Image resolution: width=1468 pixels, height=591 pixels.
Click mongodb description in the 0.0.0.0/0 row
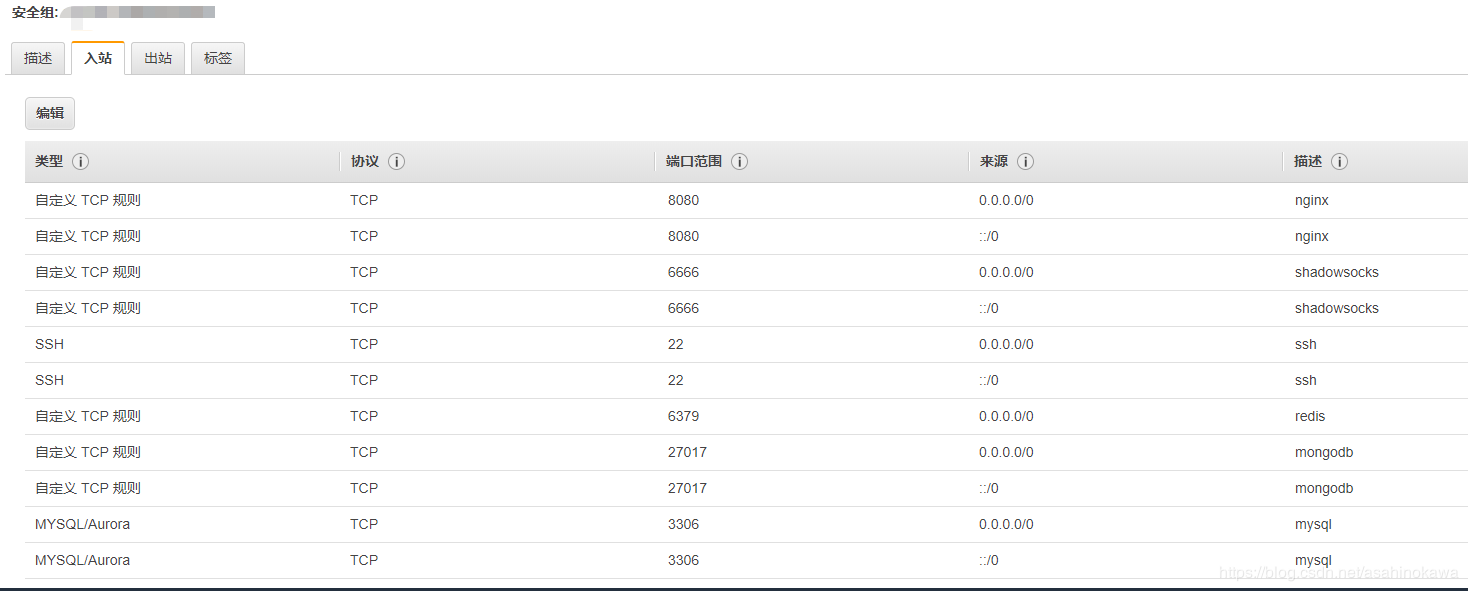(x=1324, y=452)
